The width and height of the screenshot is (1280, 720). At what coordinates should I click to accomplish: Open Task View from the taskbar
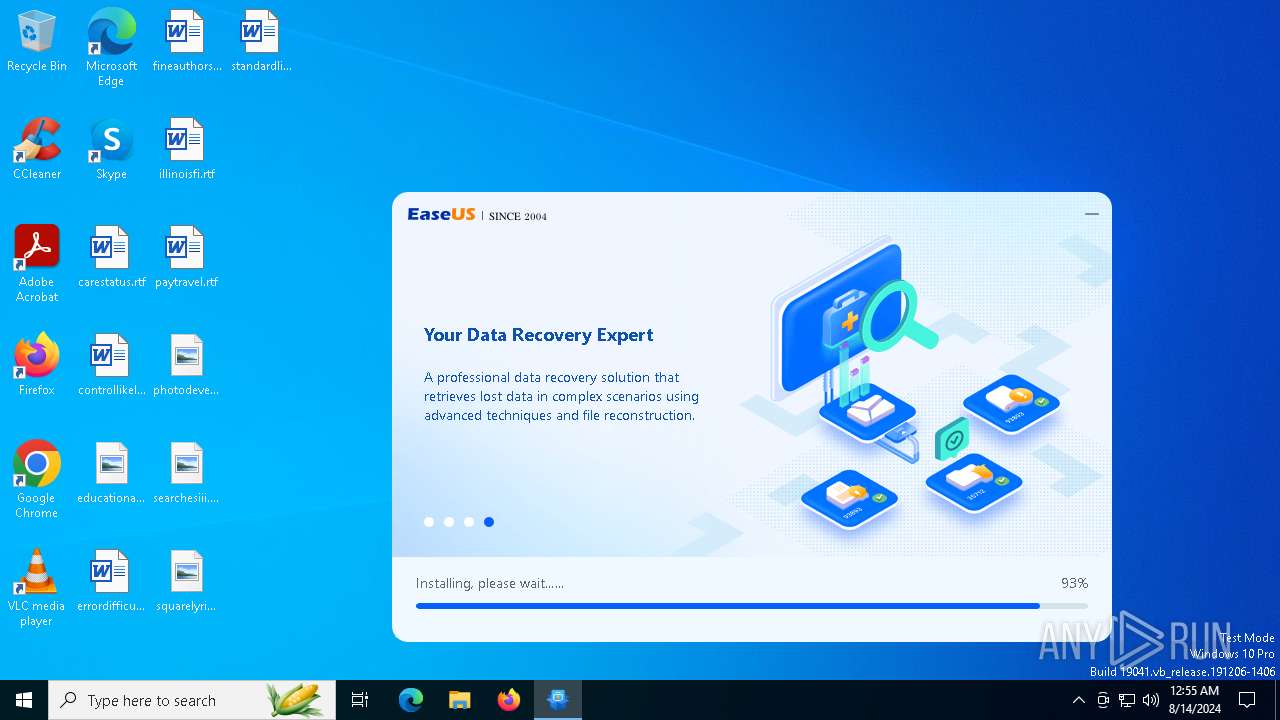360,700
